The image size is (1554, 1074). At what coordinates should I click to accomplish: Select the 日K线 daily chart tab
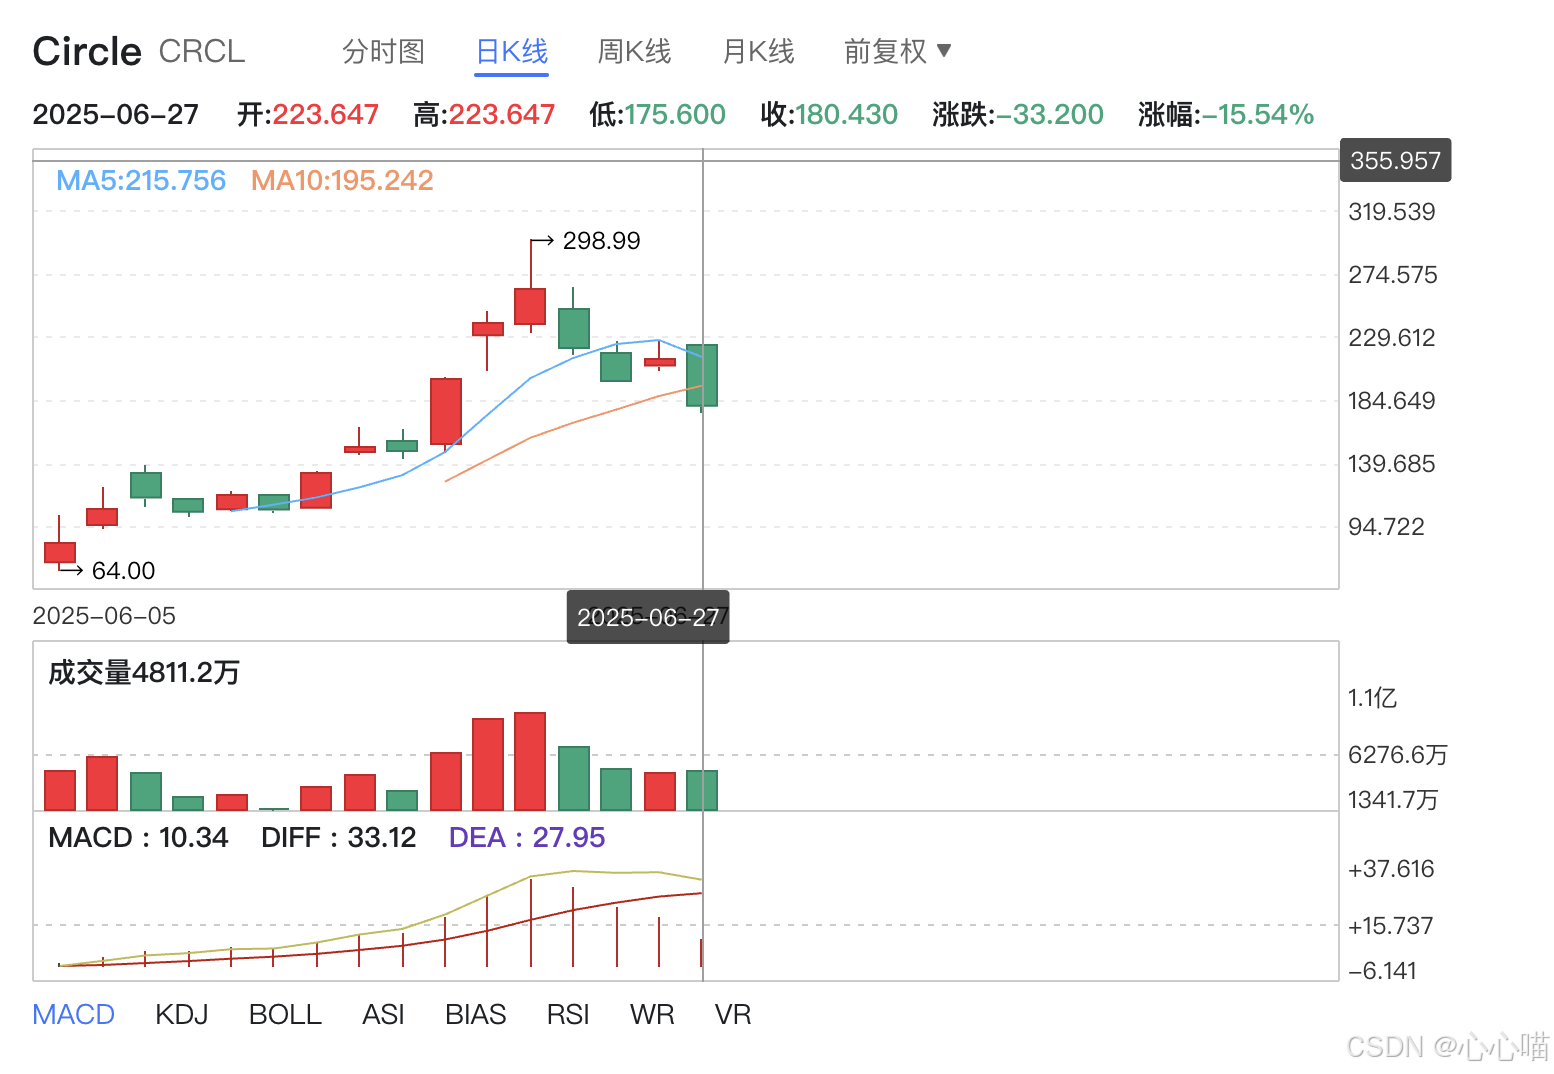511,51
